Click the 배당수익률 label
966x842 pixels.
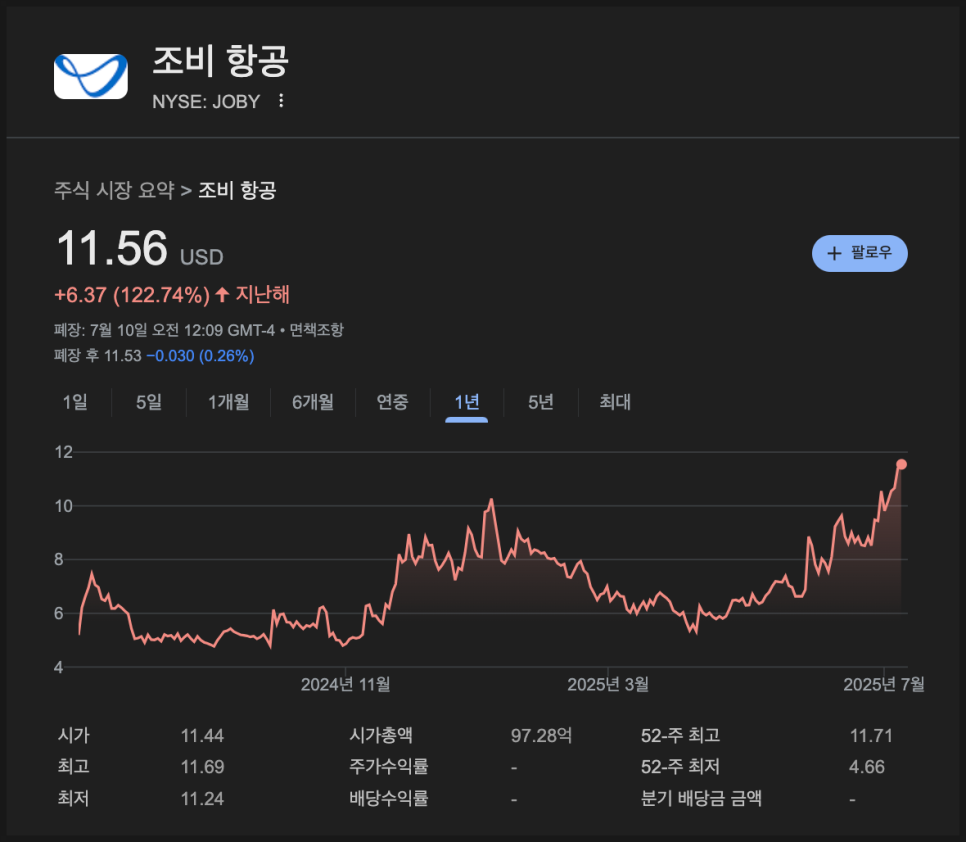[389, 799]
